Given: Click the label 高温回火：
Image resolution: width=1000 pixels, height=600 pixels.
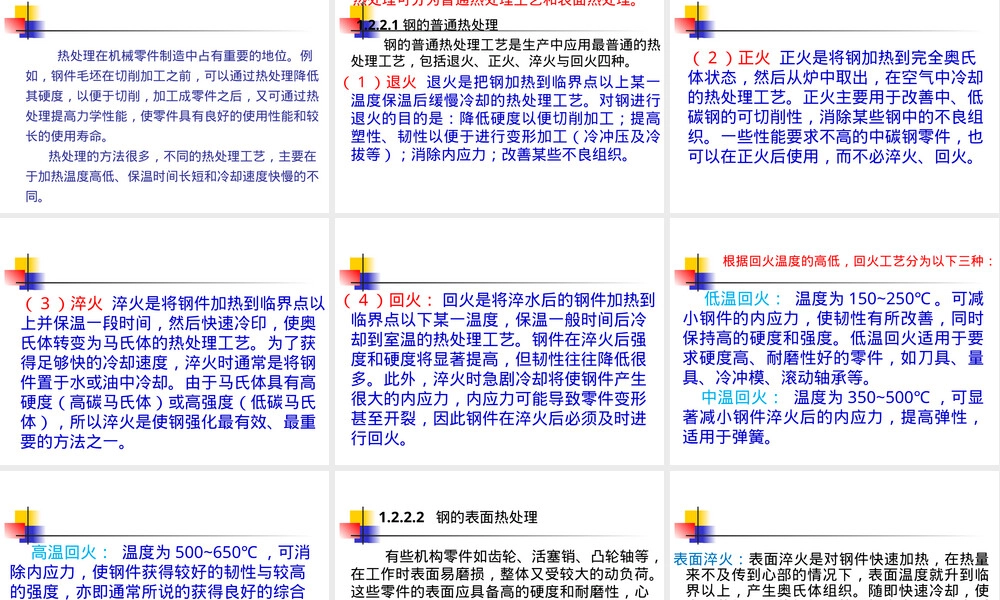Looking at the screenshot, I should (x=70, y=552).
